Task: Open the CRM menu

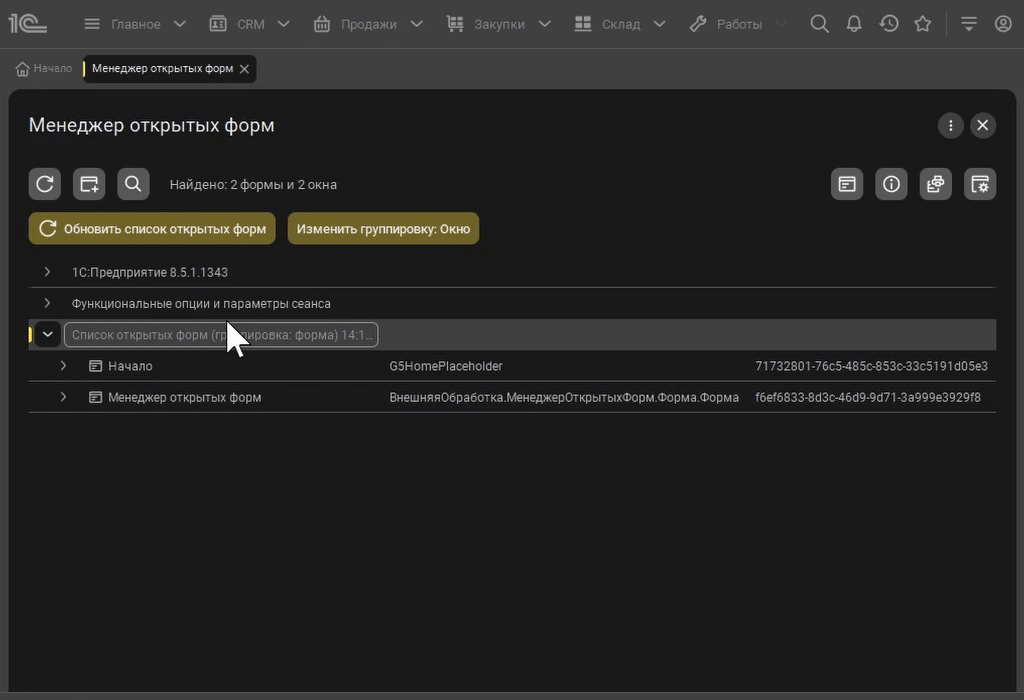Action: point(251,24)
